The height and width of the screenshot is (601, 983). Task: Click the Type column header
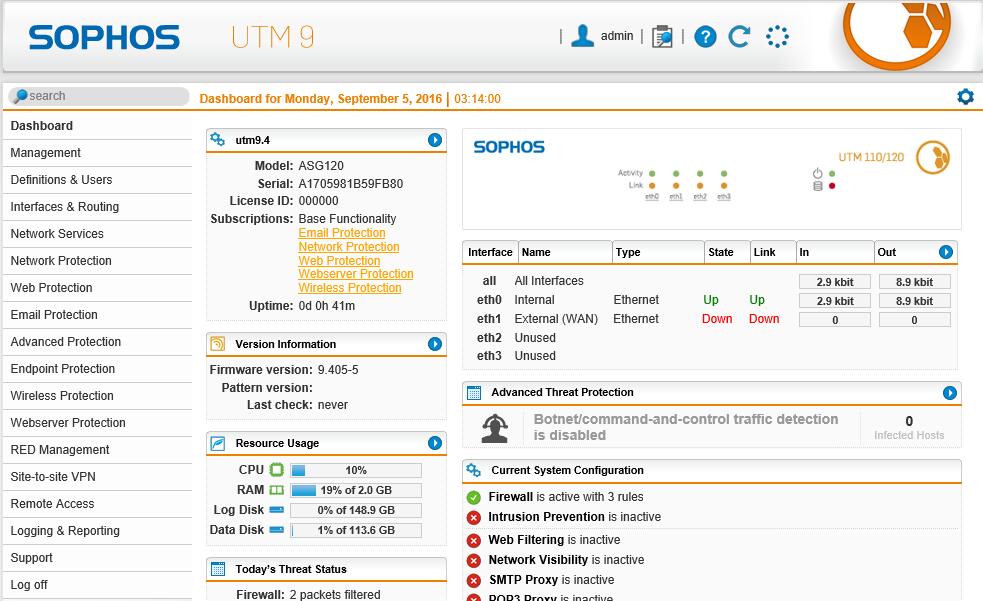coord(658,252)
